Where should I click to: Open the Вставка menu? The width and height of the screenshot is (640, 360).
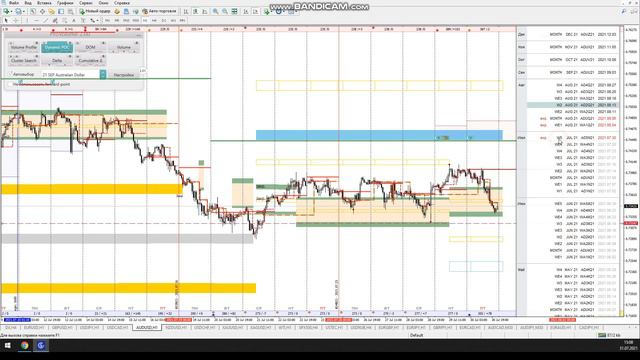click(x=44, y=3)
